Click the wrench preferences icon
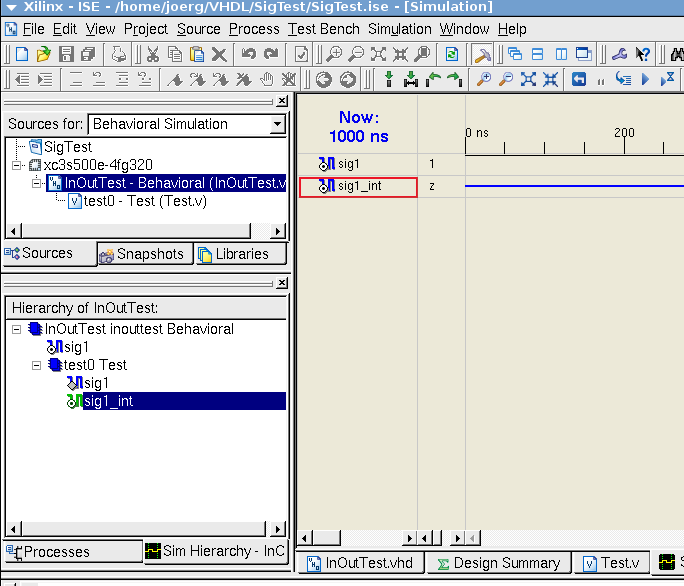Viewport: 684px width, 586px height. tap(619, 54)
